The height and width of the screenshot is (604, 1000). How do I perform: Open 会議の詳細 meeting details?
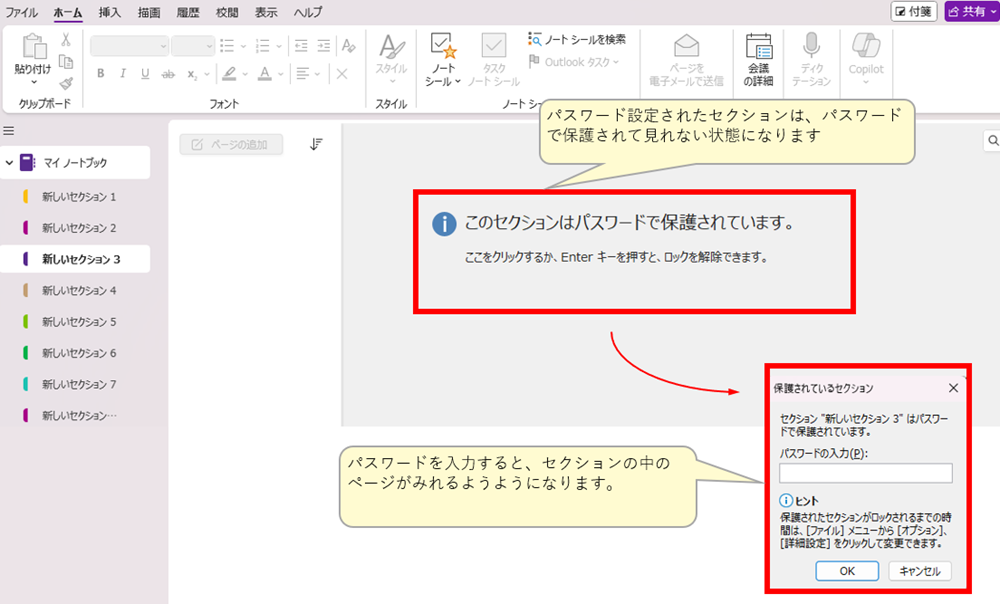pyautogui.click(x=759, y=57)
